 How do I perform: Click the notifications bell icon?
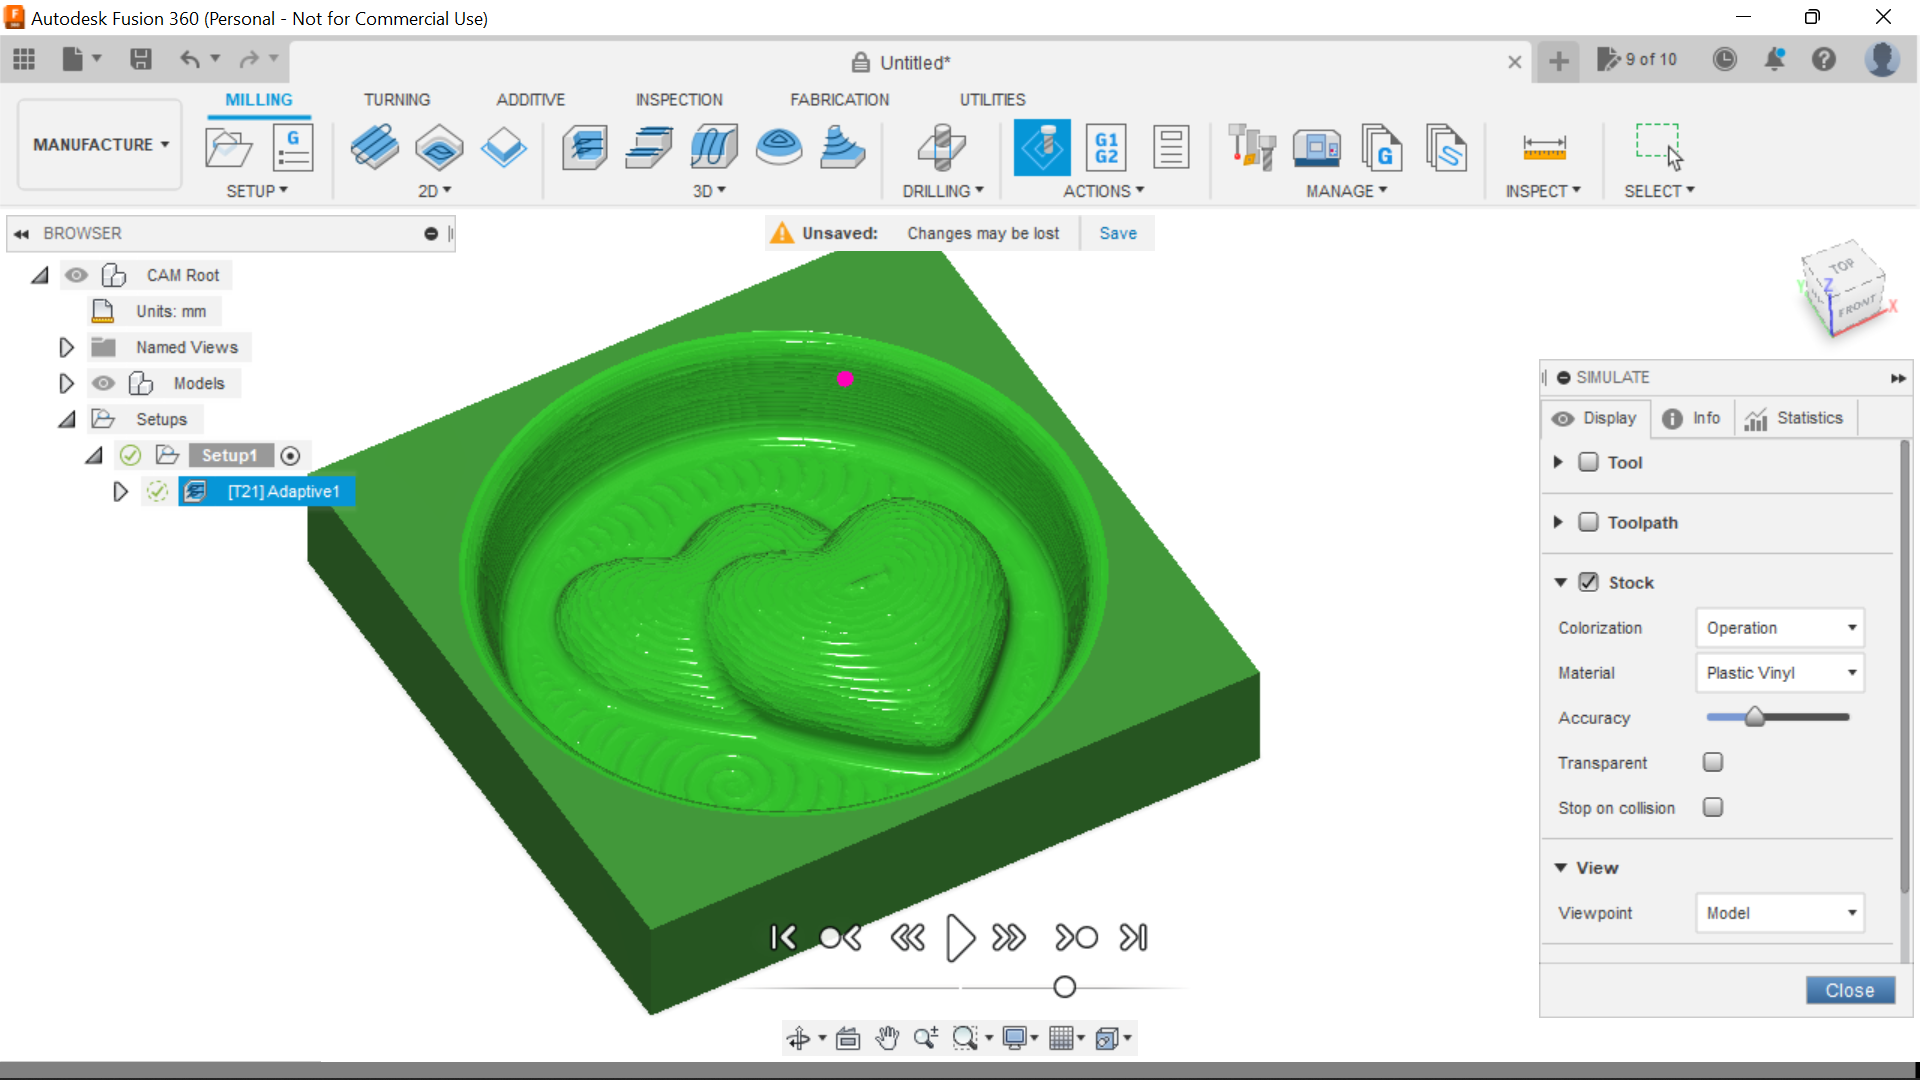pos(1774,60)
